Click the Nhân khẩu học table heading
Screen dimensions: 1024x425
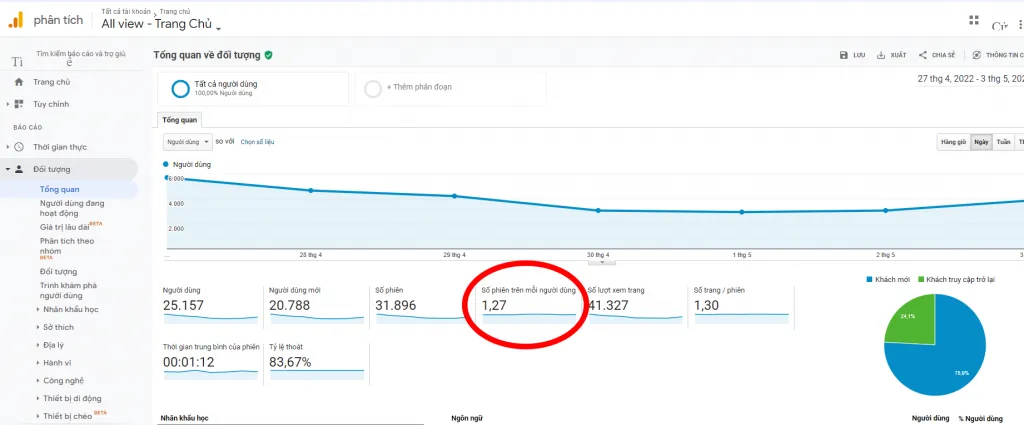[x=185, y=418]
